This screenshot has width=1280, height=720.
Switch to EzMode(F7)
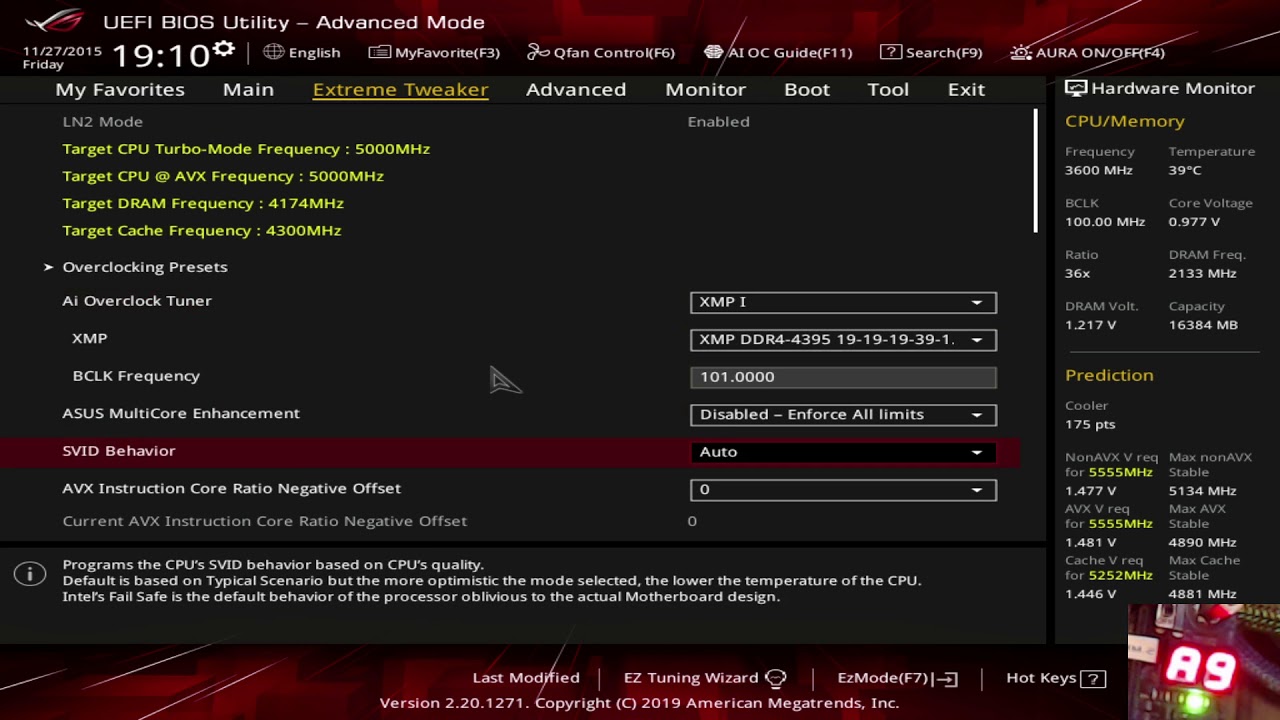point(897,677)
